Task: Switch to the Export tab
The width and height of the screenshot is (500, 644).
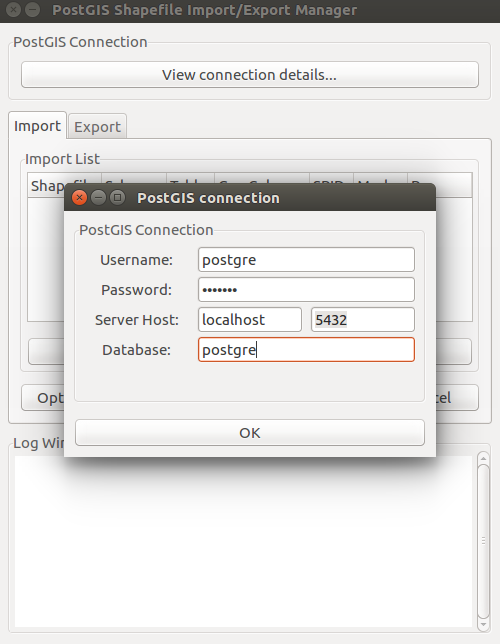Action: tap(97, 126)
